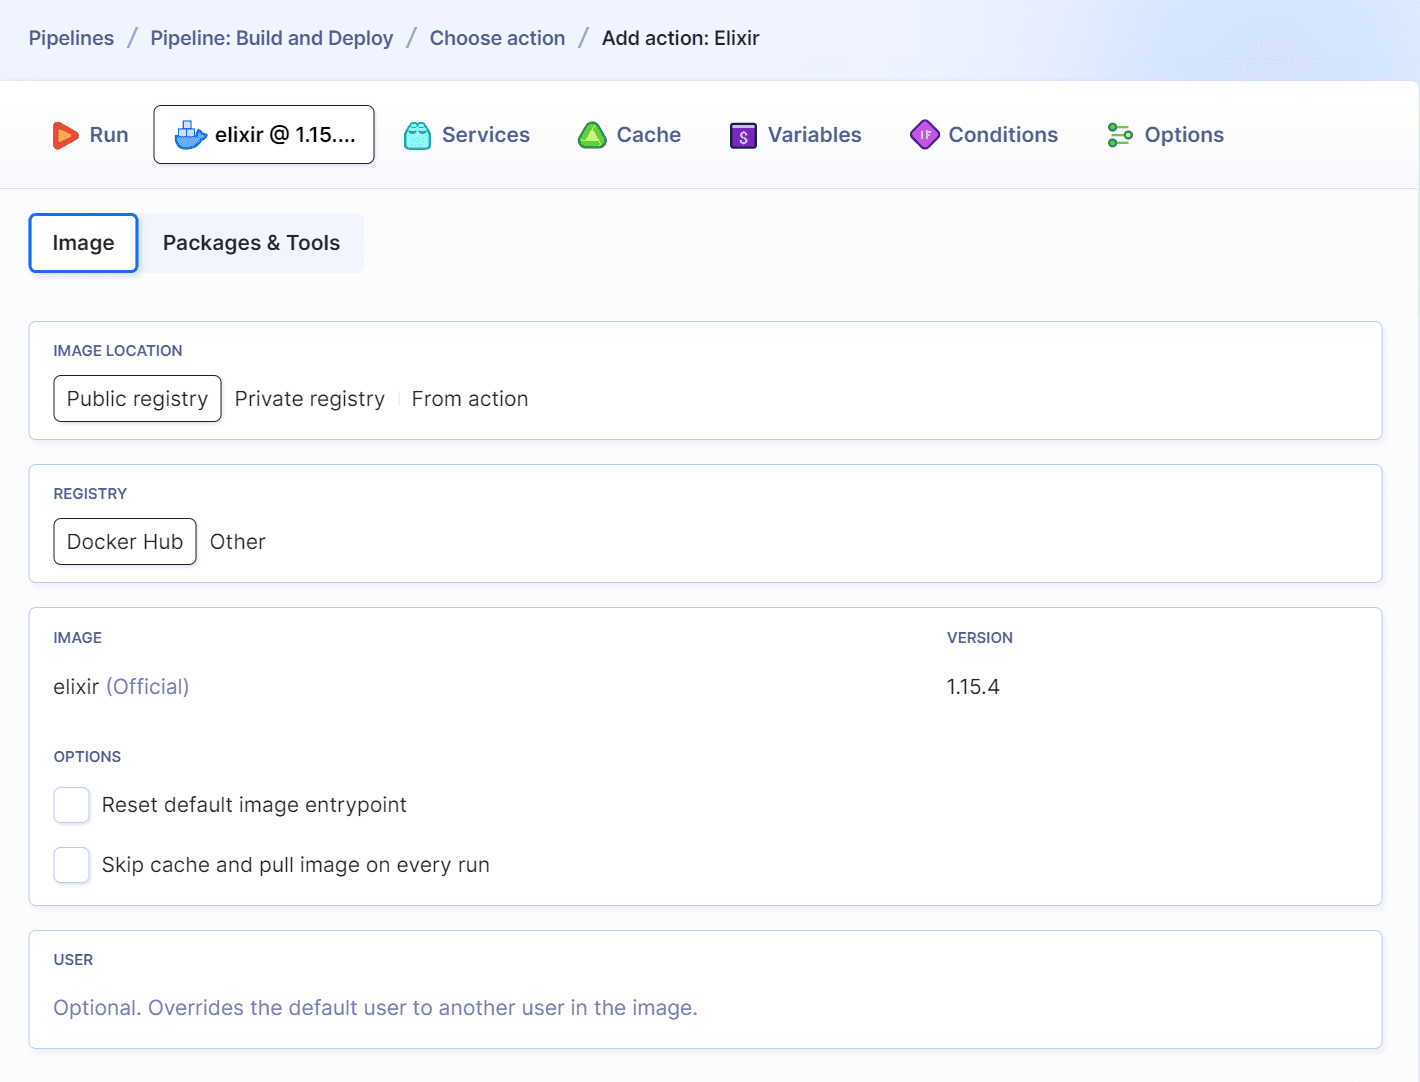
Task: Click the green Cache triangle icon
Action: [592, 134]
